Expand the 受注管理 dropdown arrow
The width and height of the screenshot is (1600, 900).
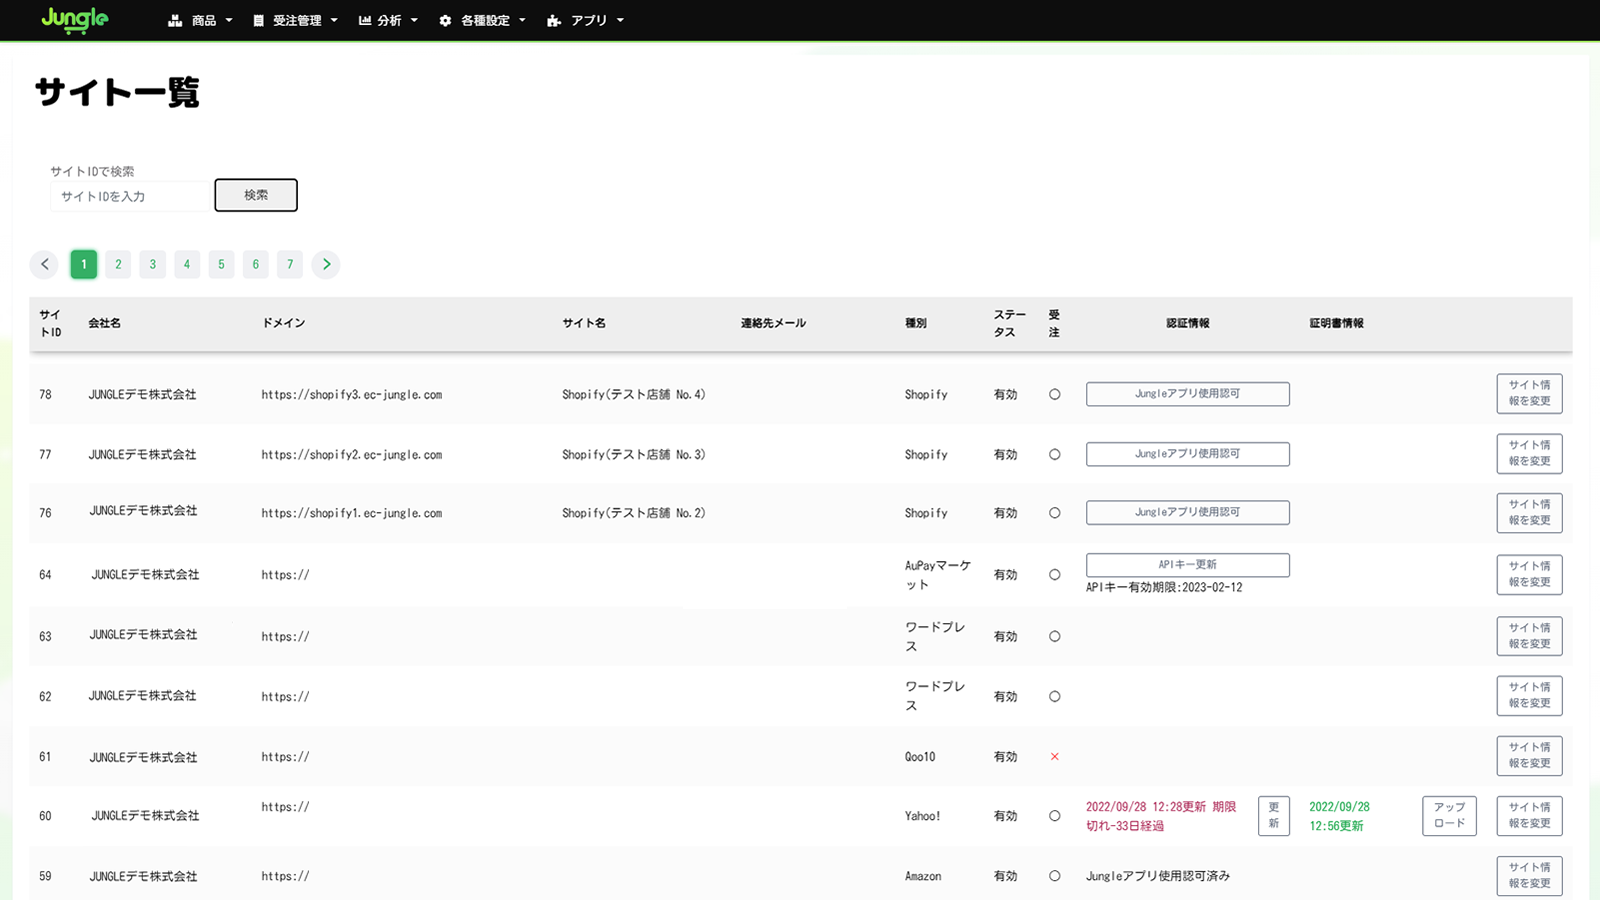tap(334, 20)
